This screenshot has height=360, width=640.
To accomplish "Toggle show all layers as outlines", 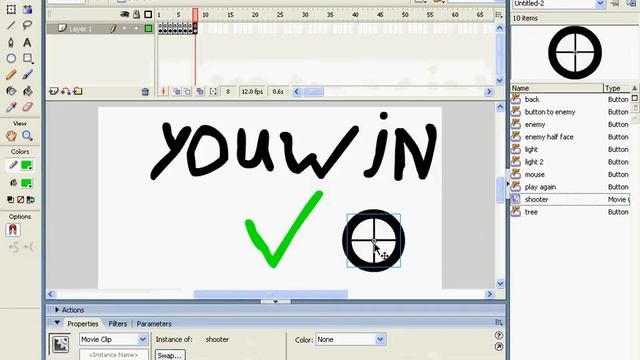I will (x=148, y=15).
